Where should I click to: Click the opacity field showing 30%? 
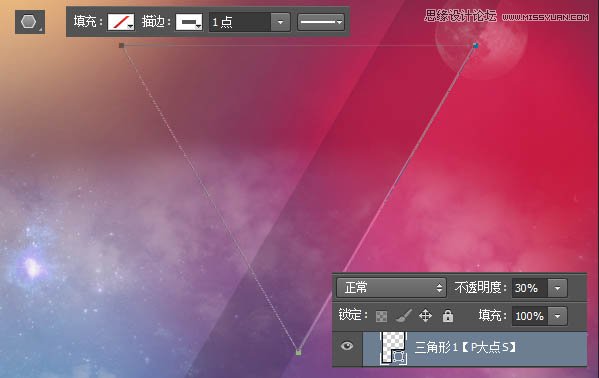[x=530, y=288]
